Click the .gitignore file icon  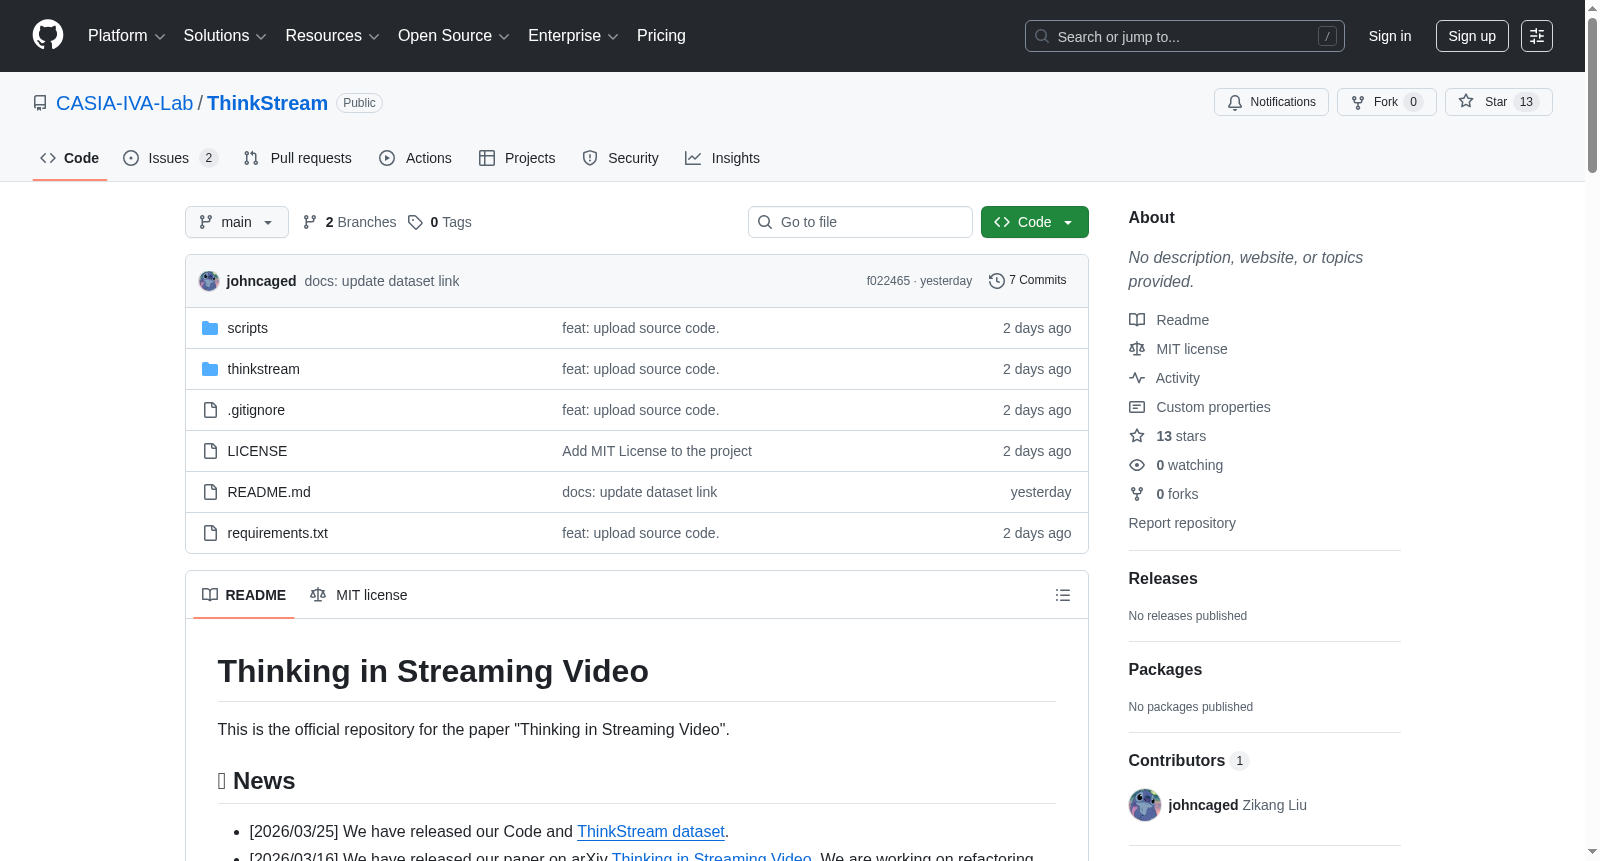pos(210,410)
